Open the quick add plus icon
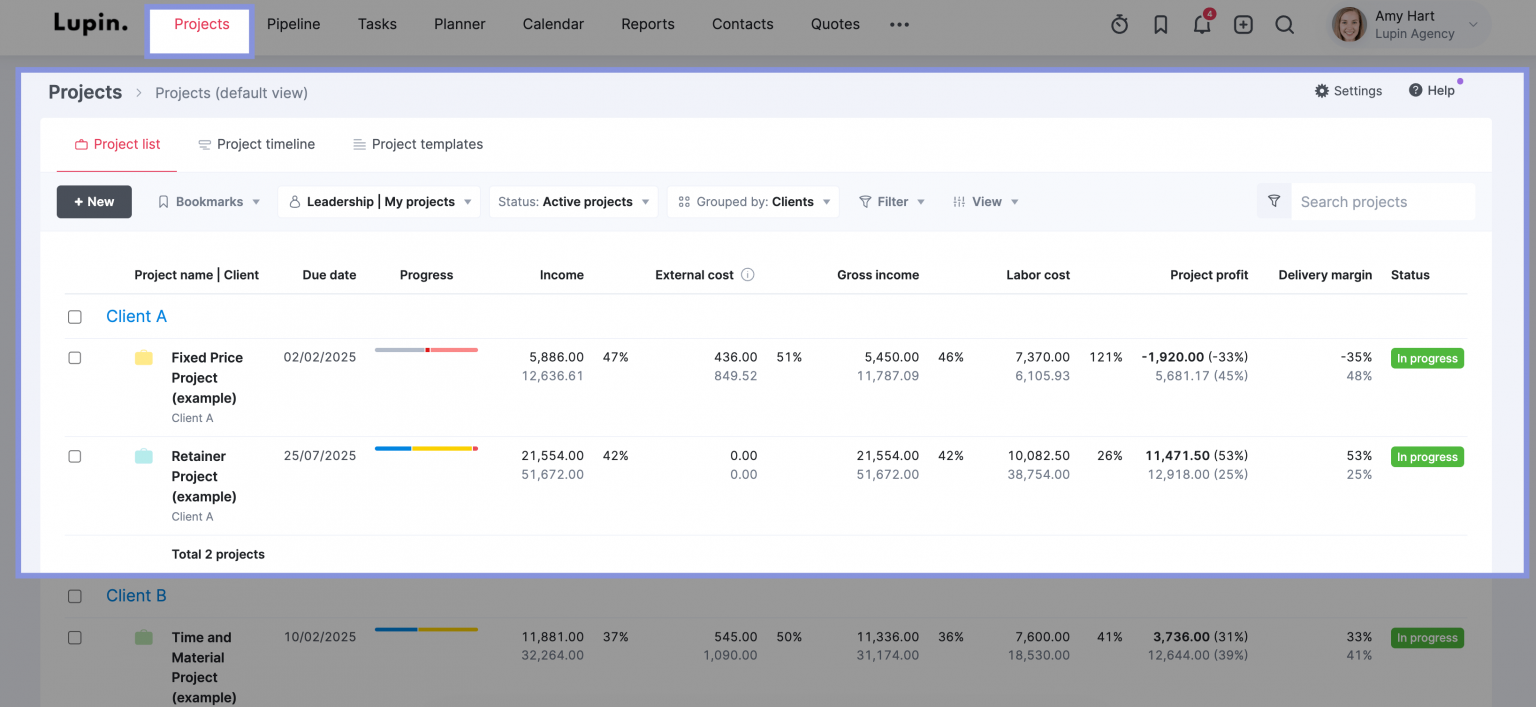This screenshot has height=707, width=1536. pos(1243,24)
